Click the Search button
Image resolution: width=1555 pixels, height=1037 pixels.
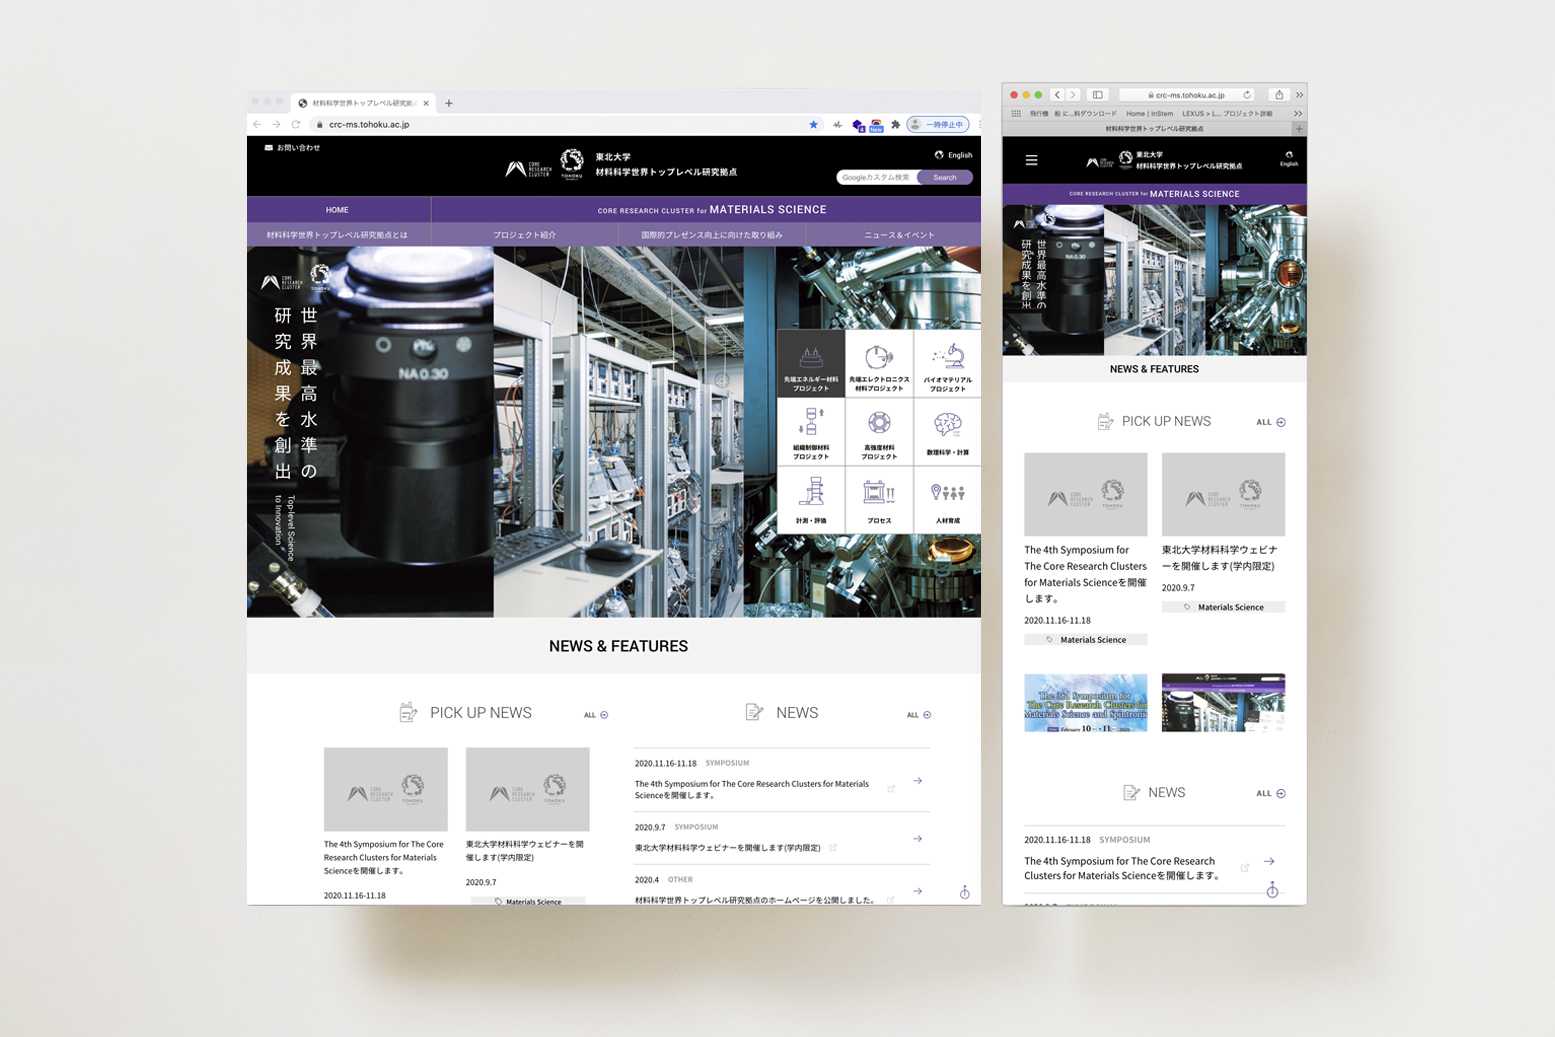(945, 177)
